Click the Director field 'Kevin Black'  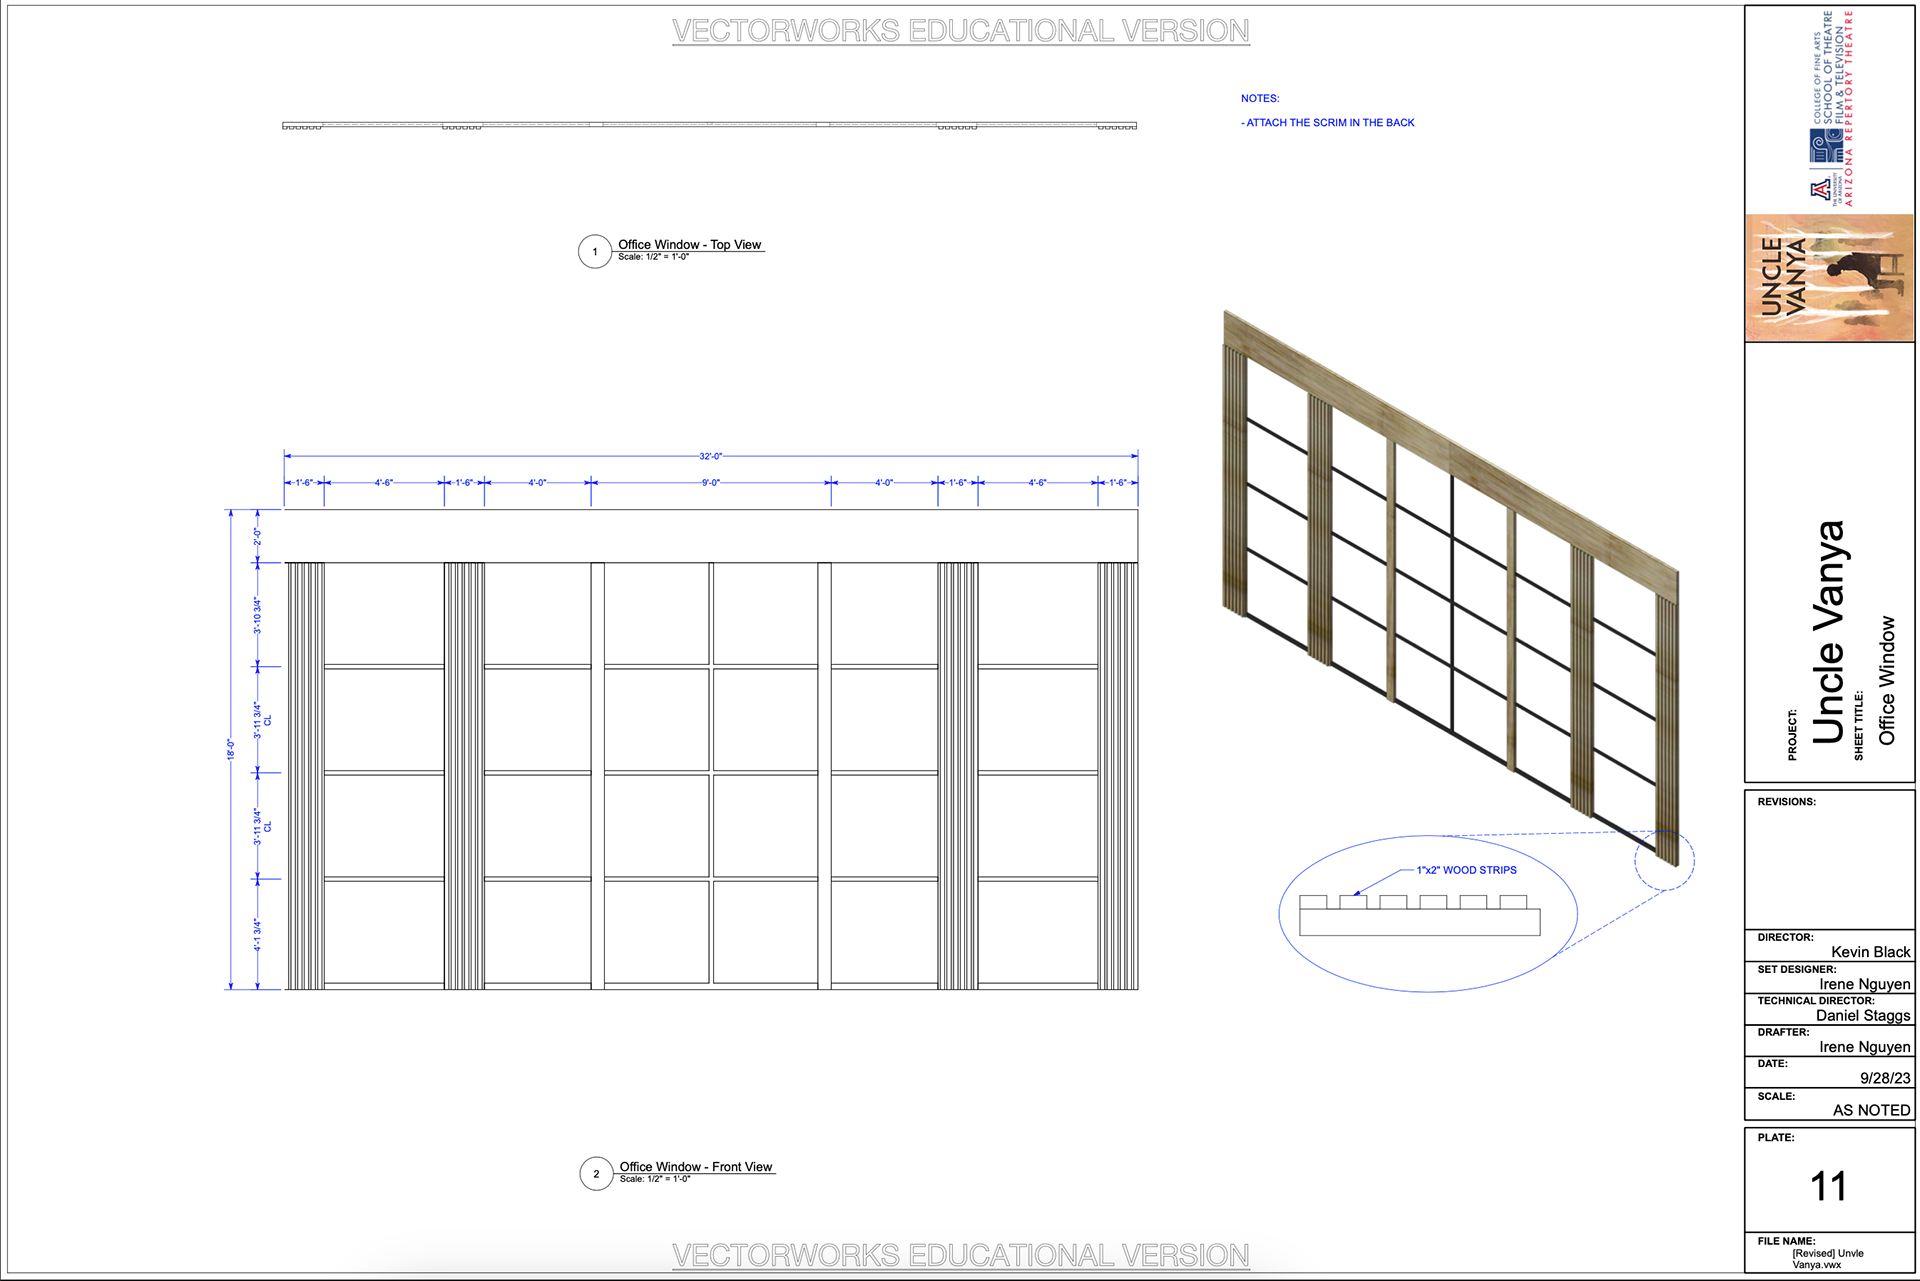pyautogui.click(x=1870, y=952)
